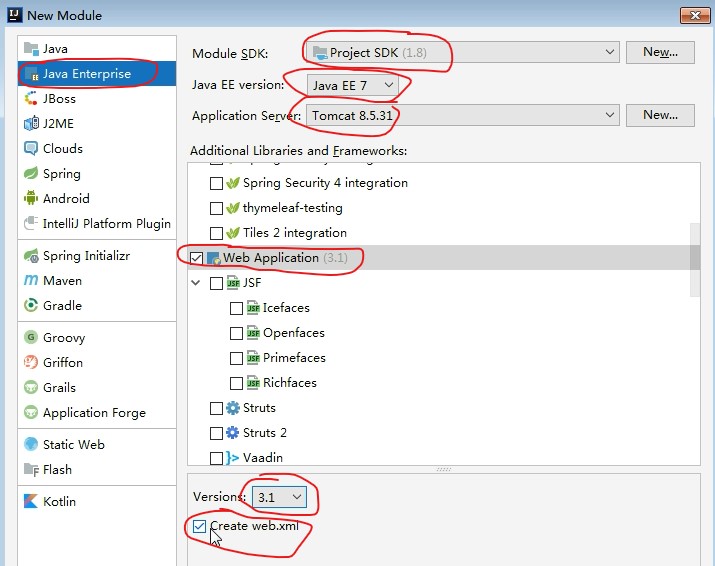This screenshot has height=566, width=715.
Task: Select the Java module type icon
Action: (x=31, y=48)
